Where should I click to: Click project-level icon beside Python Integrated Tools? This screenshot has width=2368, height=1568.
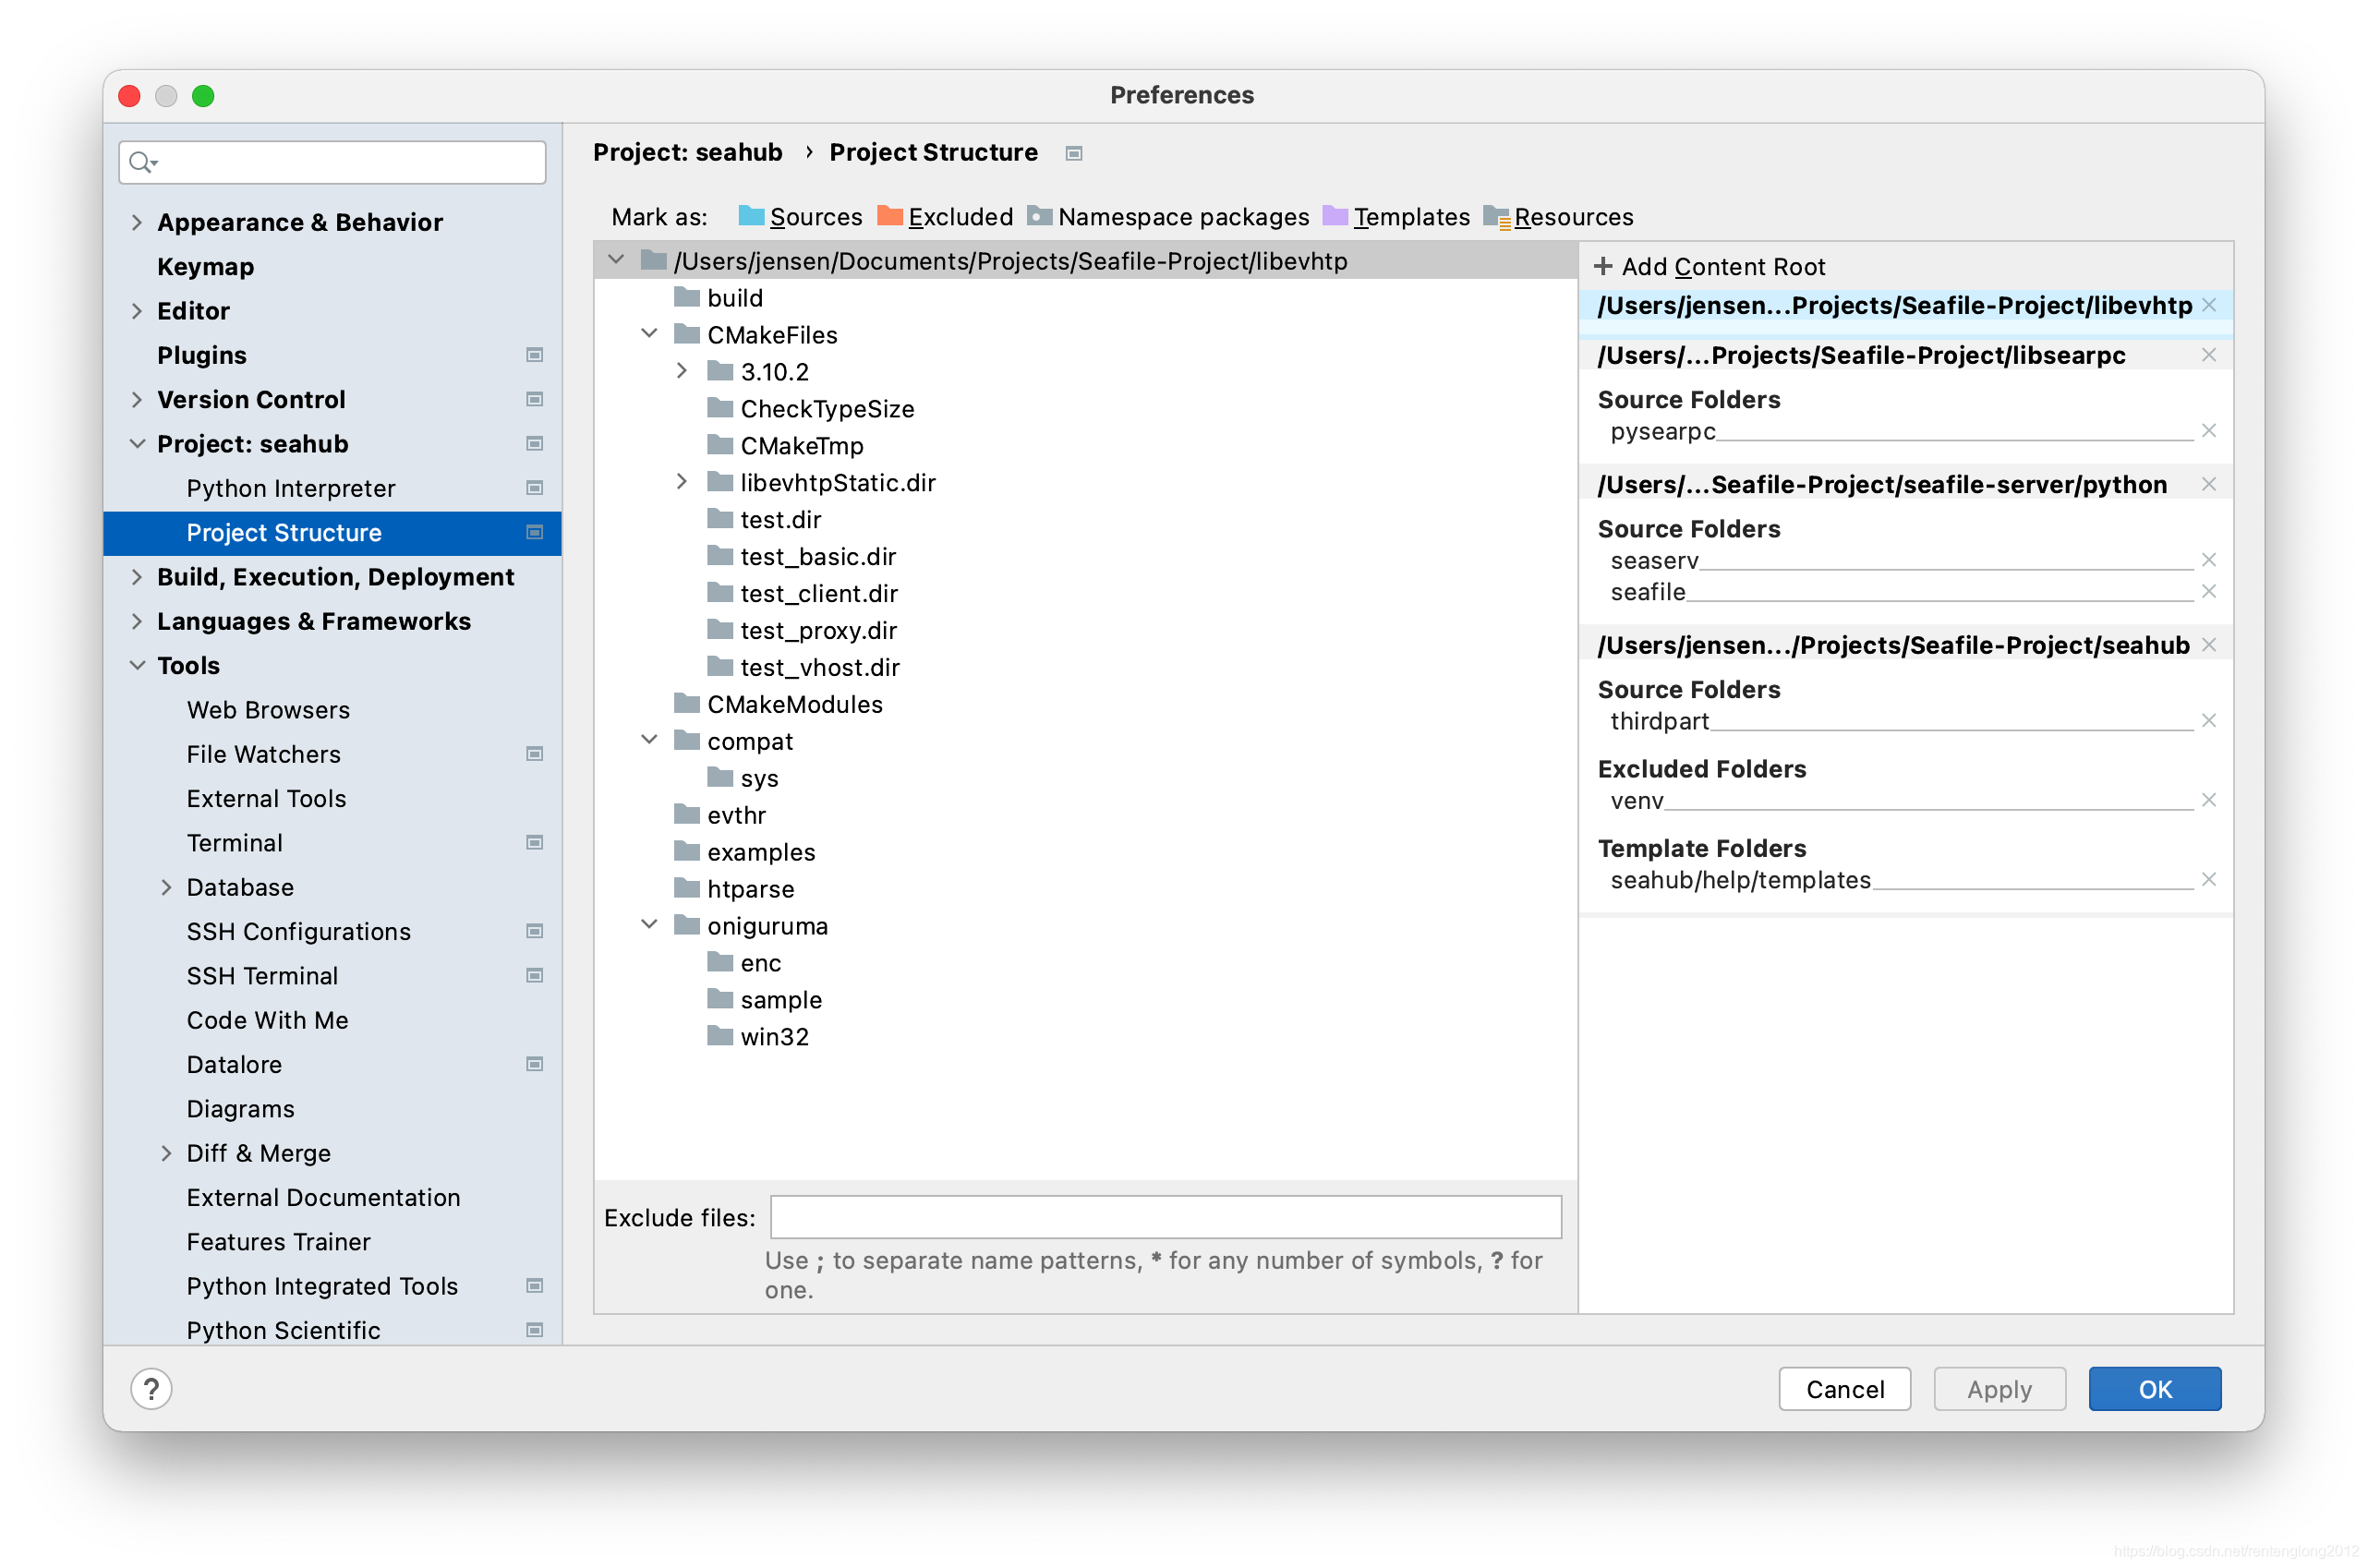(535, 1286)
